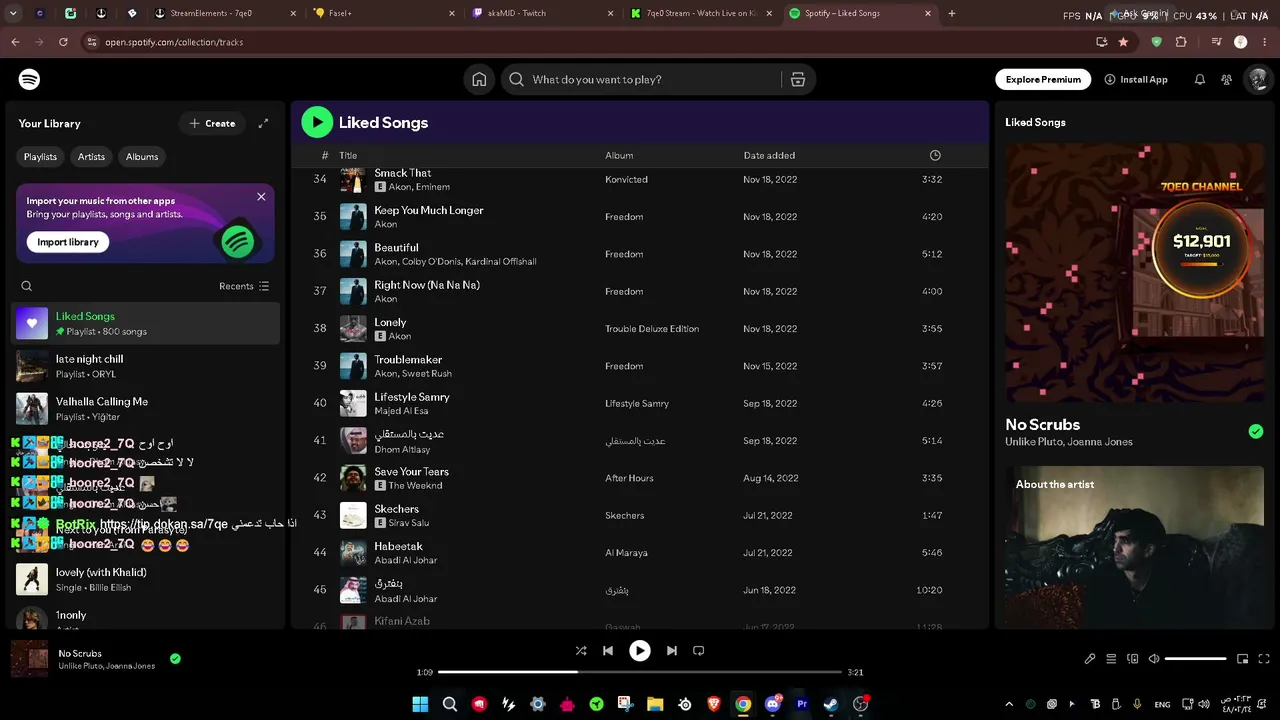The width and height of the screenshot is (1280, 720).
Task: Click the Spotify logo
Action: (29, 79)
